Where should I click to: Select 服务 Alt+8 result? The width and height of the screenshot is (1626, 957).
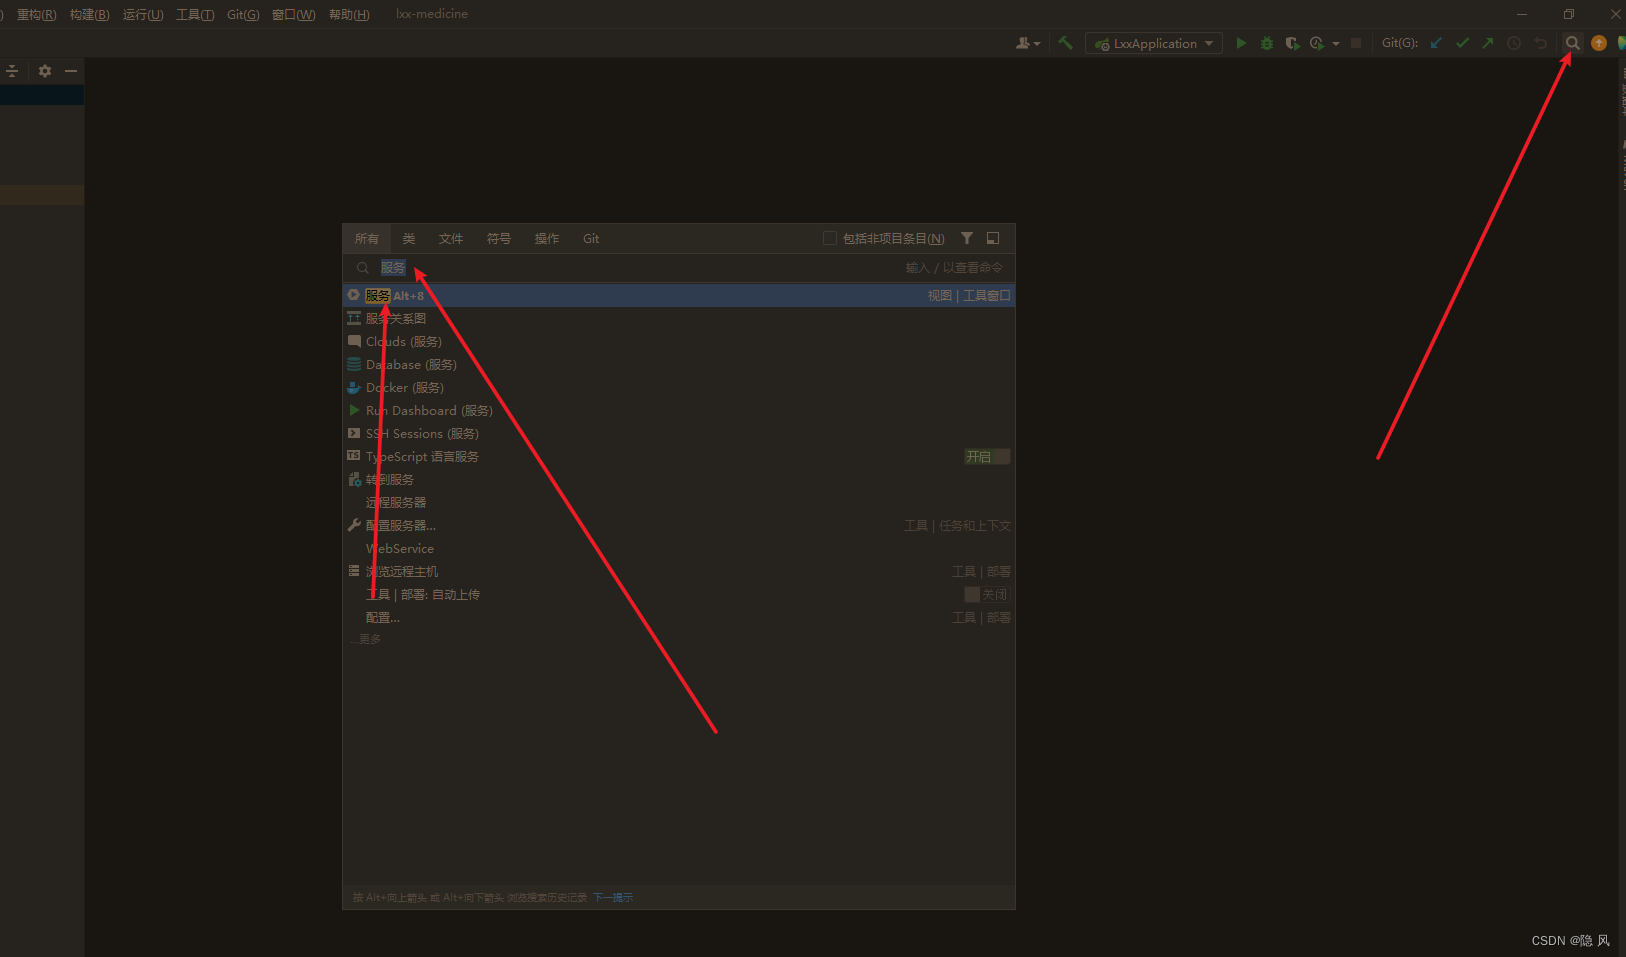[679, 296]
